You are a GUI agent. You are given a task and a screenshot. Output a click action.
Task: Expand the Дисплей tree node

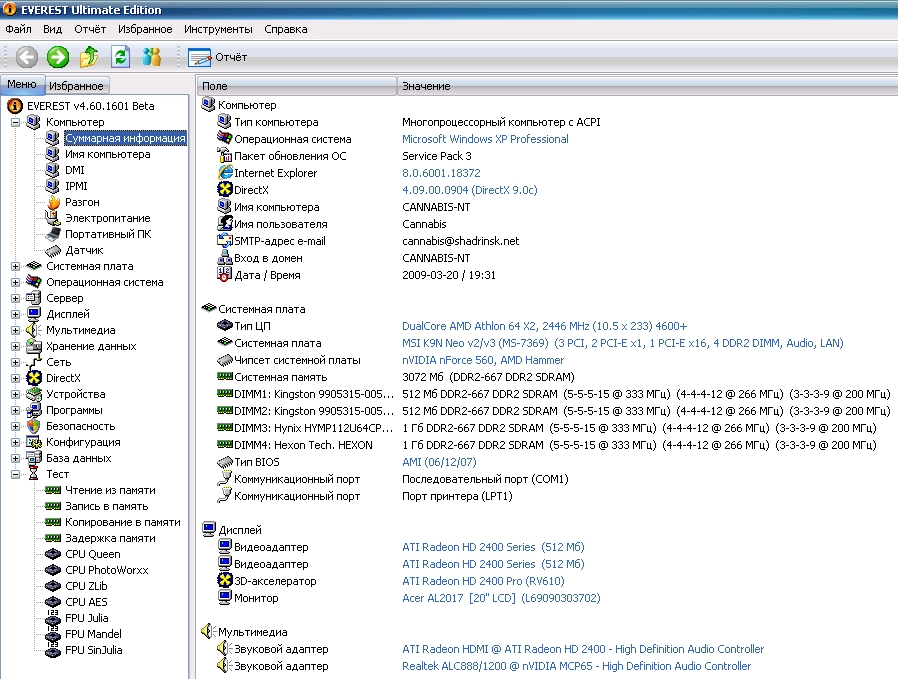point(16,314)
